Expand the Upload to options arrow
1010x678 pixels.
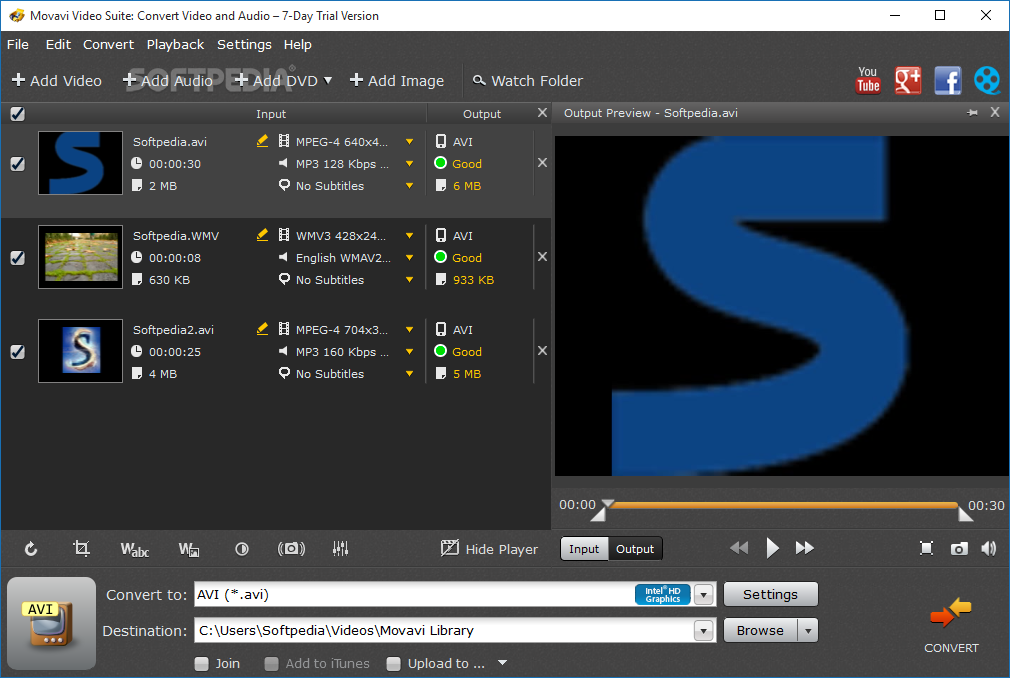point(502,663)
